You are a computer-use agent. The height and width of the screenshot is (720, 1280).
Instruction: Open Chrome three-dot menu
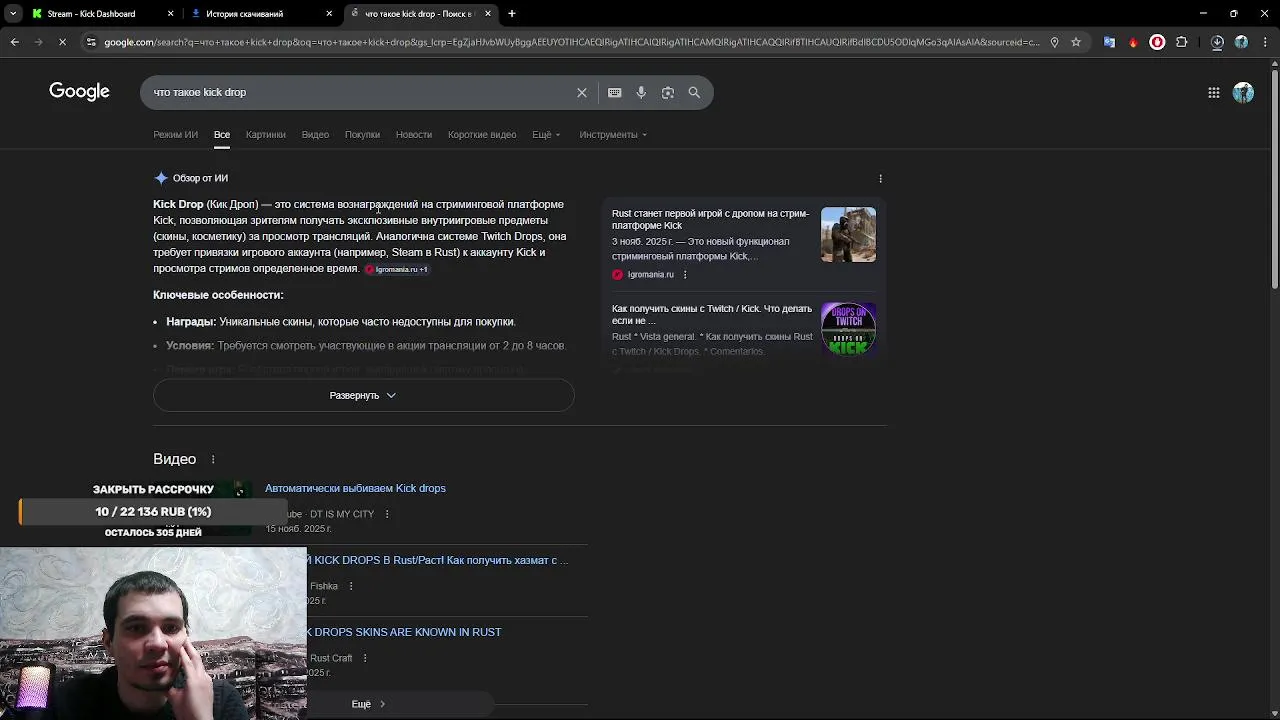pos(1264,42)
